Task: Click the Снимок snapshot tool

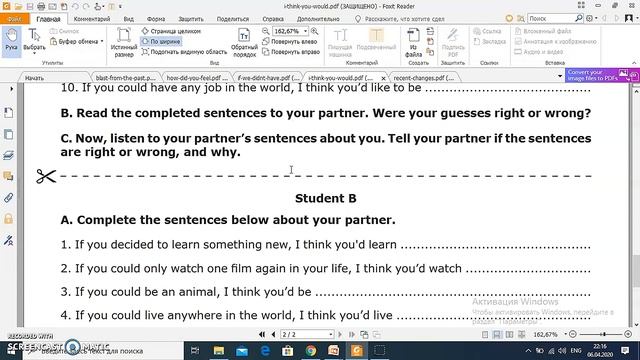Action: click(x=64, y=31)
